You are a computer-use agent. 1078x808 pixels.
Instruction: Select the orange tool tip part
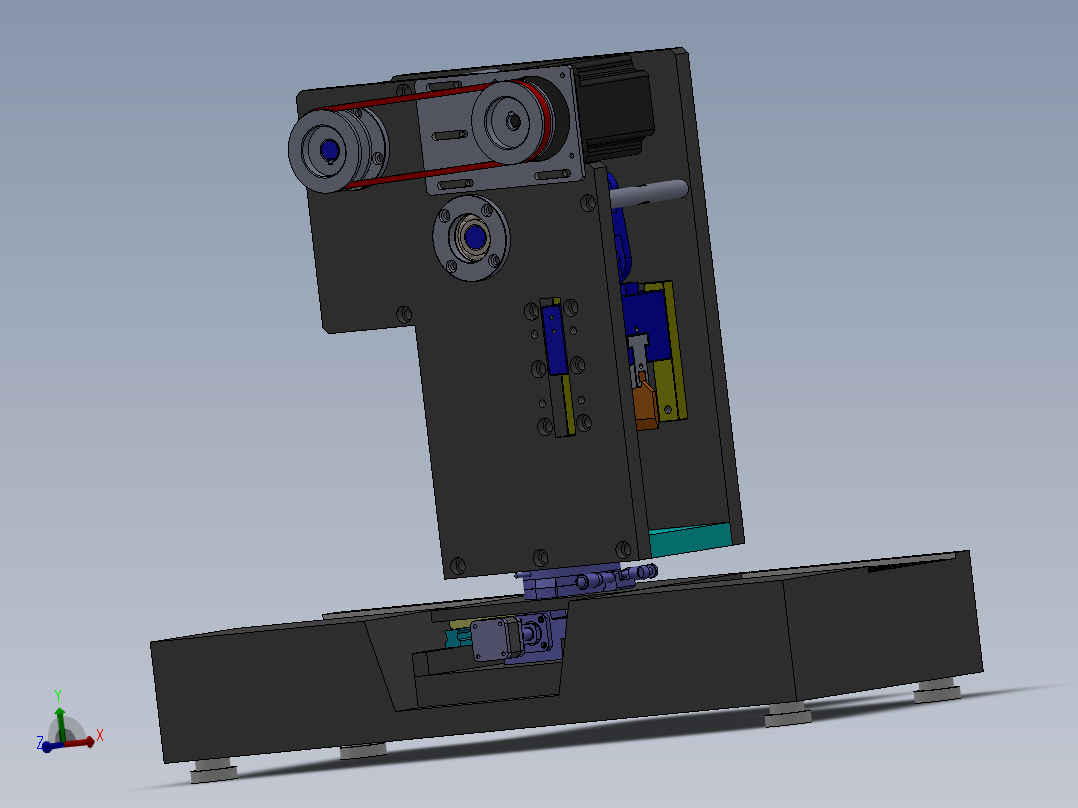coord(647,404)
